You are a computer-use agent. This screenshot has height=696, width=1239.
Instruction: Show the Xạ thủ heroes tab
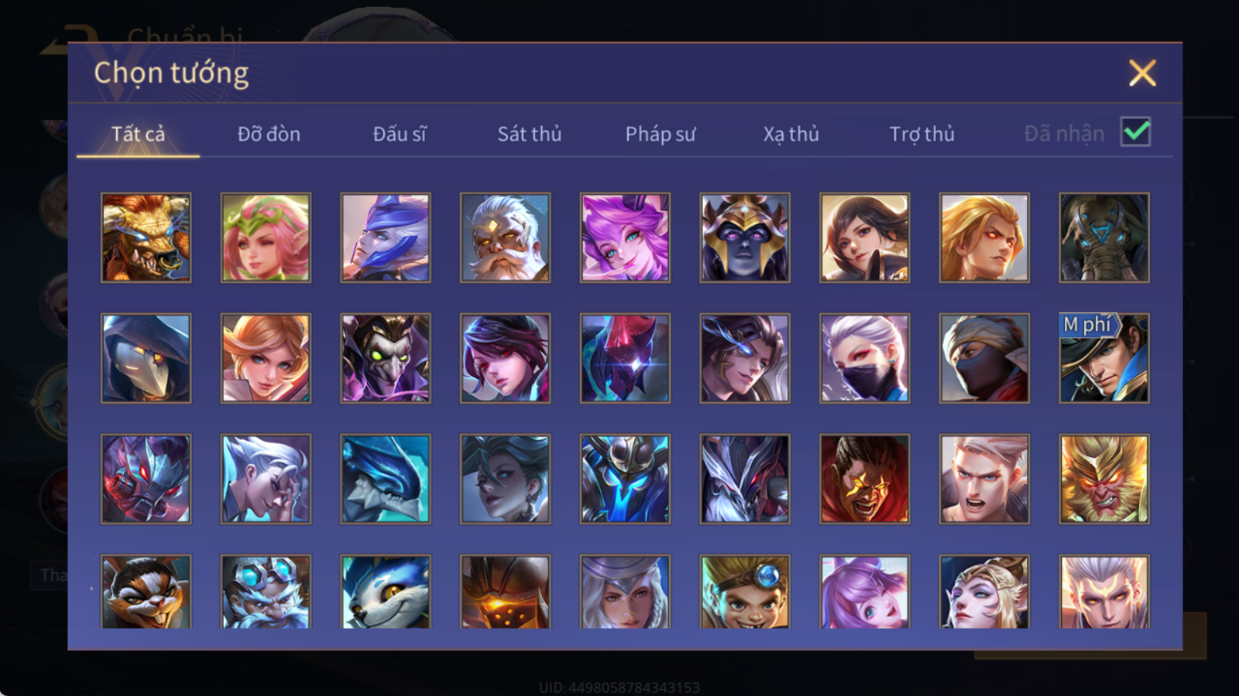click(791, 134)
